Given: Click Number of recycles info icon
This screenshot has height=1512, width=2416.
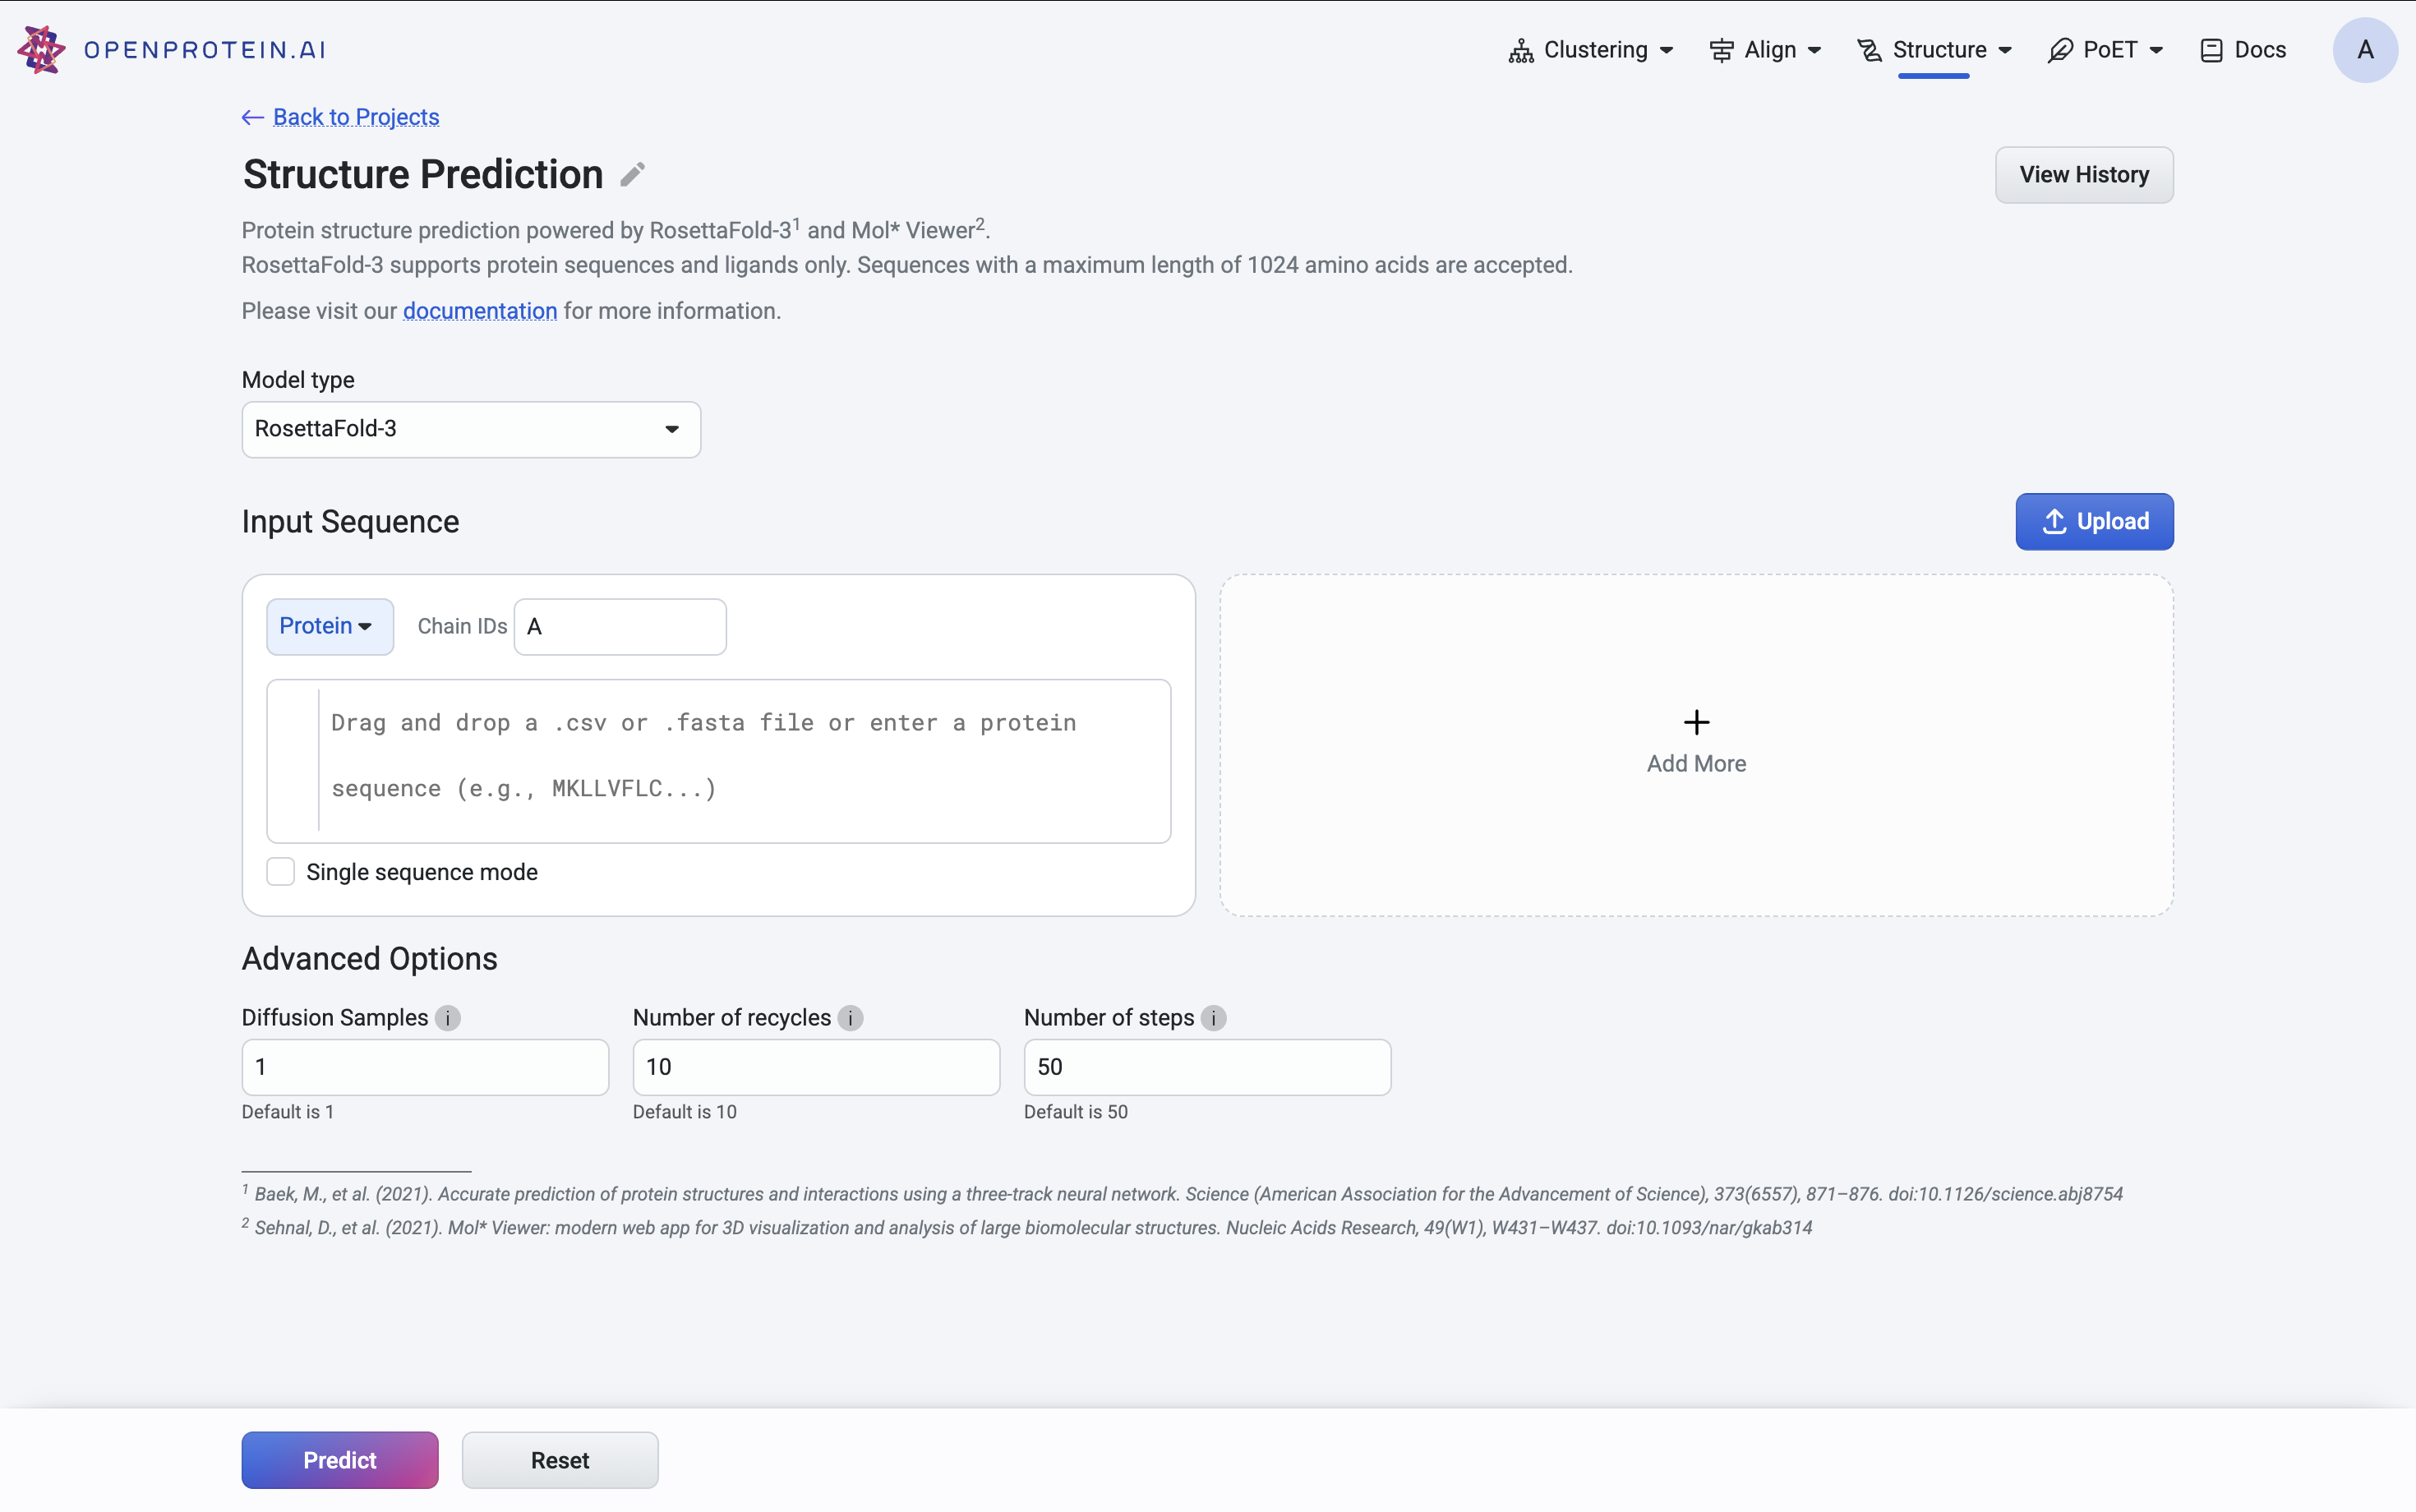Looking at the screenshot, I should click(x=850, y=1018).
